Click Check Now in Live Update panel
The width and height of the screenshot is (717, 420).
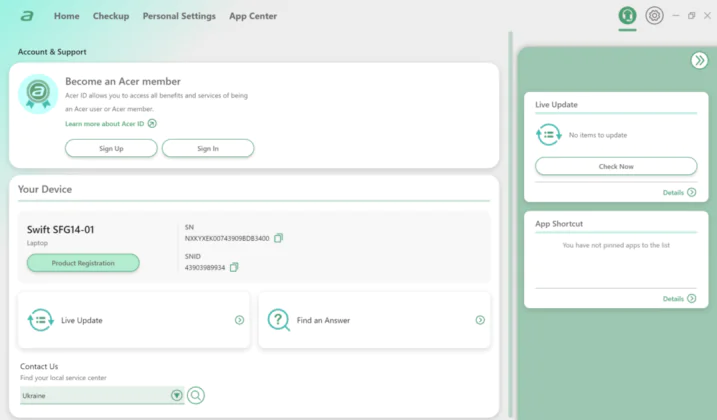coord(616,166)
